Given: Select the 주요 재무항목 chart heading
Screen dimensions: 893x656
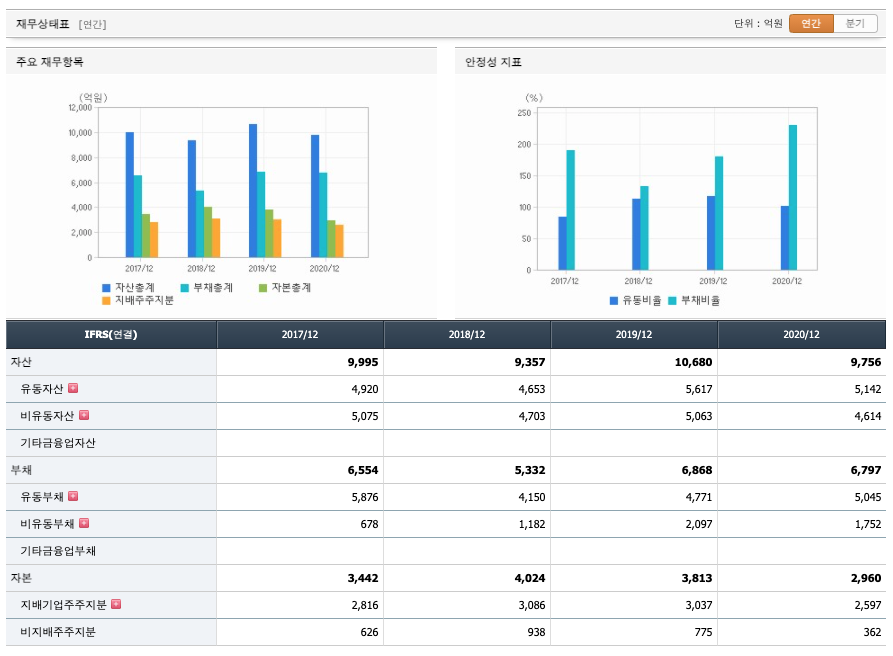Looking at the screenshot, I should [x=50, y=62].
